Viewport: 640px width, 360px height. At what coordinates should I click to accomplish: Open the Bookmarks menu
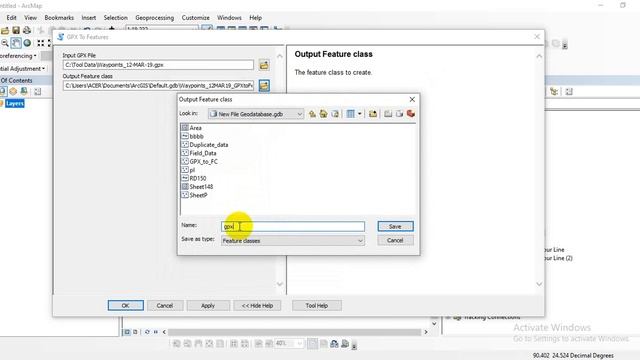click(59, 18)
